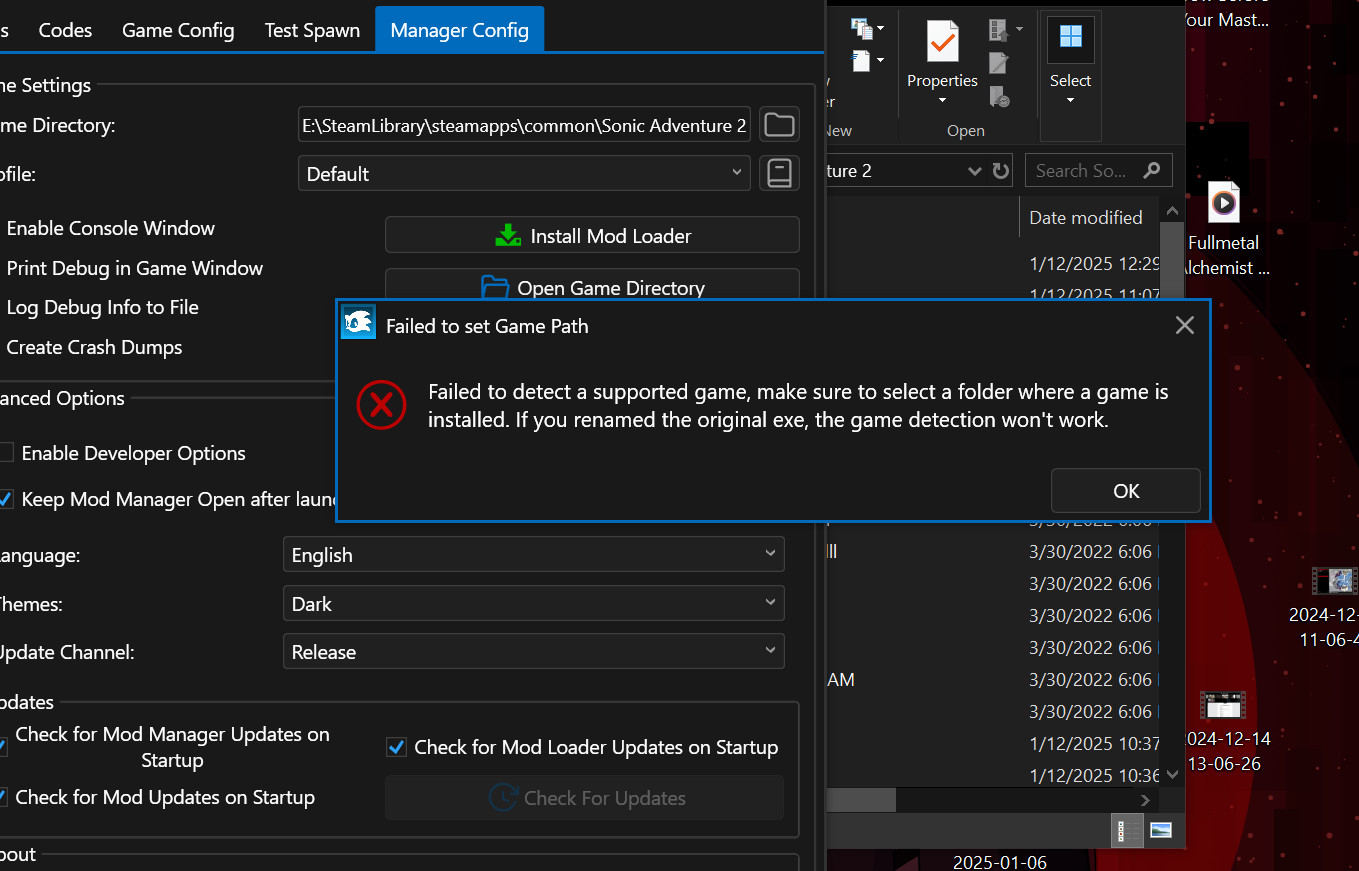Image resolution: width=1359 pixels, height=871 pixels.
Task: Open the Update Channel dropdown set to Release
Action: click(533, 651)
